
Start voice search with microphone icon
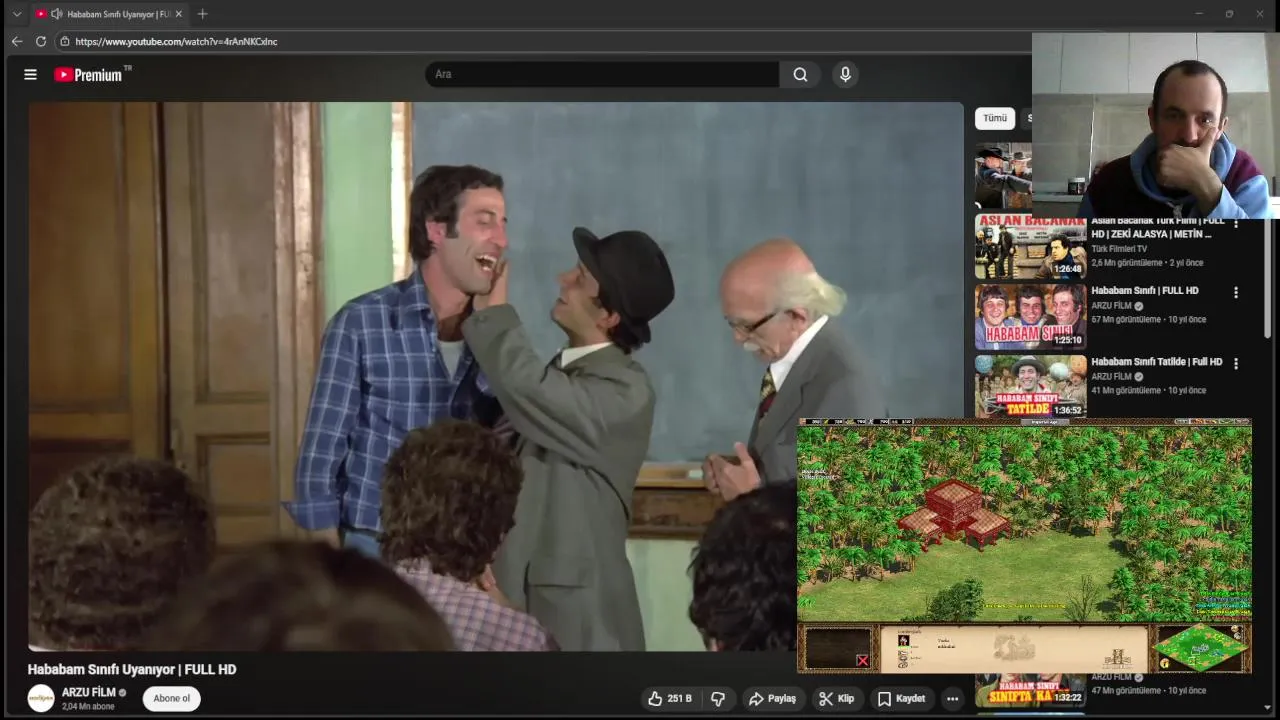[x=845, y=74]
